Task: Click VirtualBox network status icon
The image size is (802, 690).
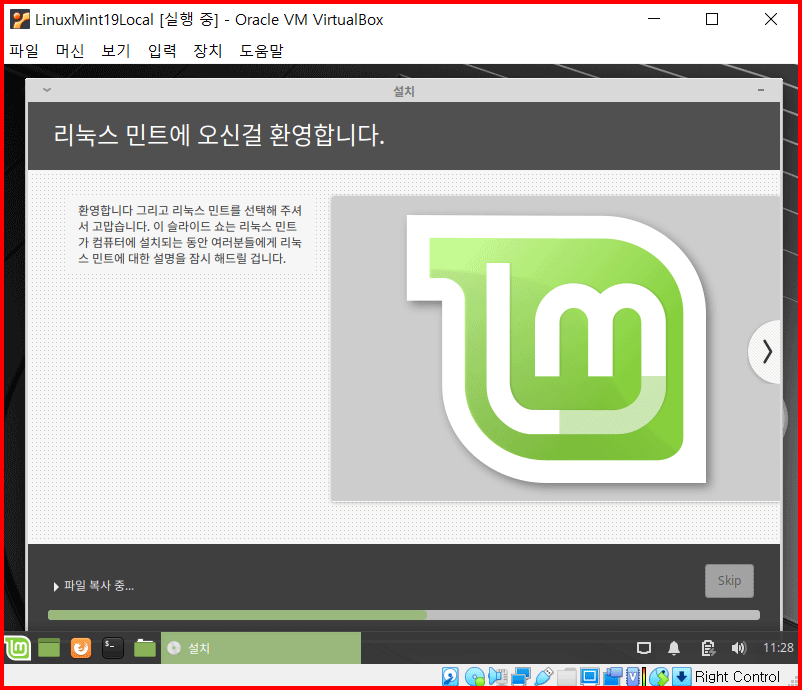Action: (521, 677)
